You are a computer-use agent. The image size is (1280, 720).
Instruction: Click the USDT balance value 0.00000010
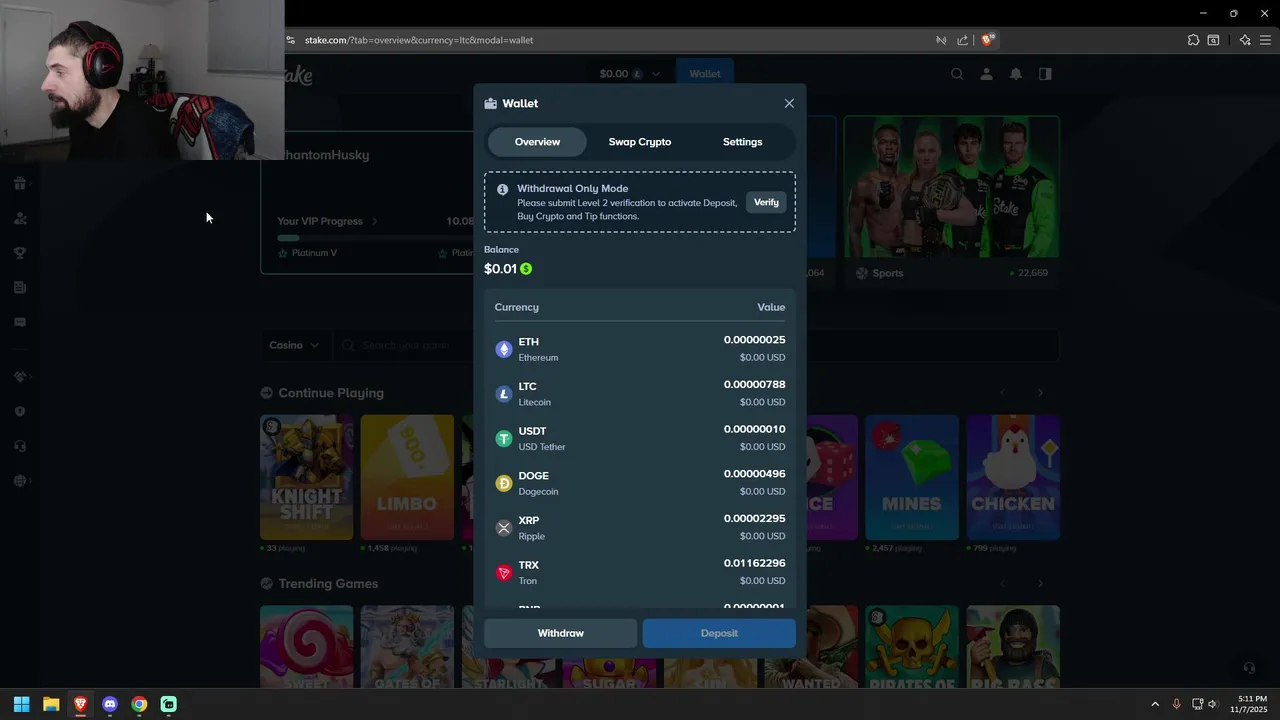(x=754, y=429)
